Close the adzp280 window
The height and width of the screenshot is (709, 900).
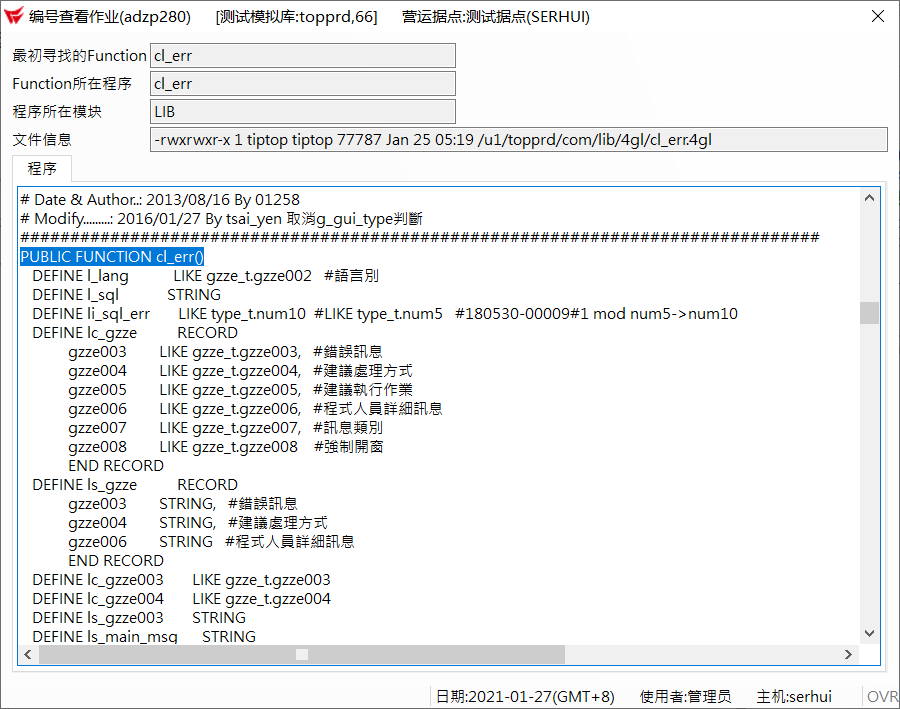tap(878, 16)
